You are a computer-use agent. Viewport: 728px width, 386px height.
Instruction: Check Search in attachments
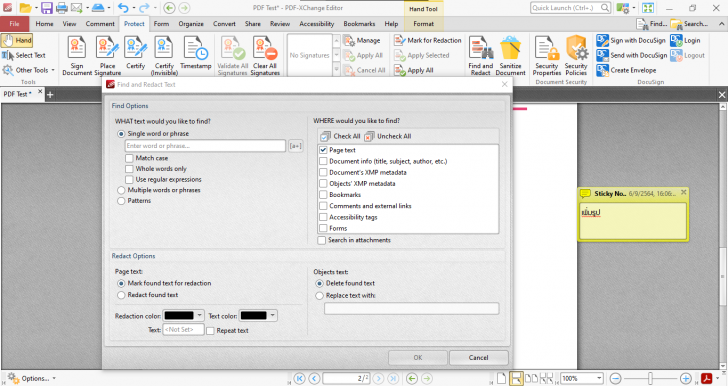click(321, 240)
